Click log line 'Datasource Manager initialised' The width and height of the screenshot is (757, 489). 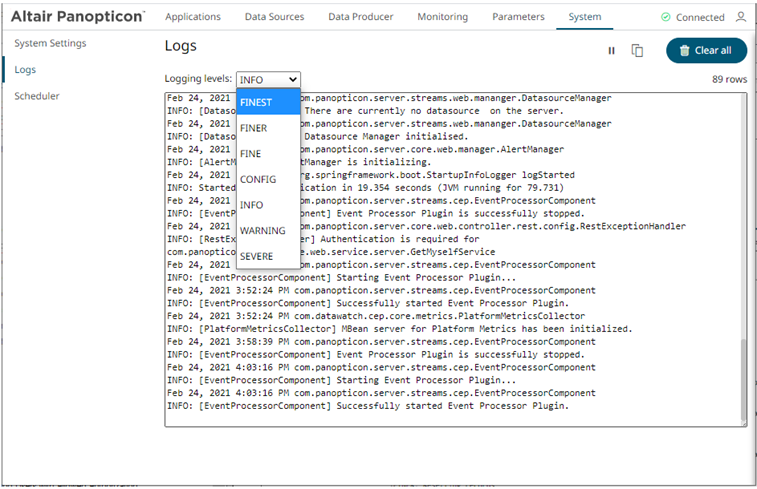coord(318,137)
